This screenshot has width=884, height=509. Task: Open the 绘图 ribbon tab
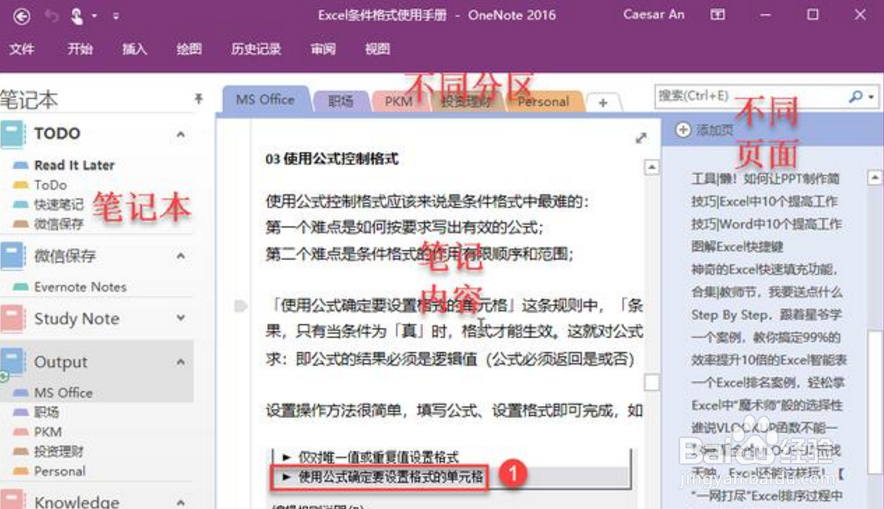click(x=189, y=49)
